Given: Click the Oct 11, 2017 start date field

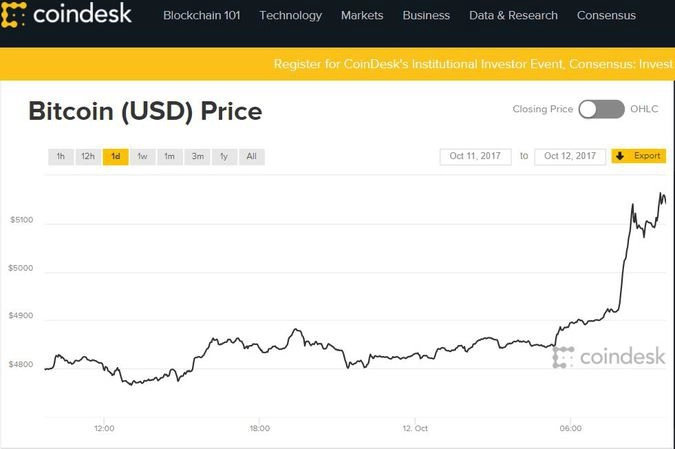Looking at the screenshot, I should pos(475,156).
